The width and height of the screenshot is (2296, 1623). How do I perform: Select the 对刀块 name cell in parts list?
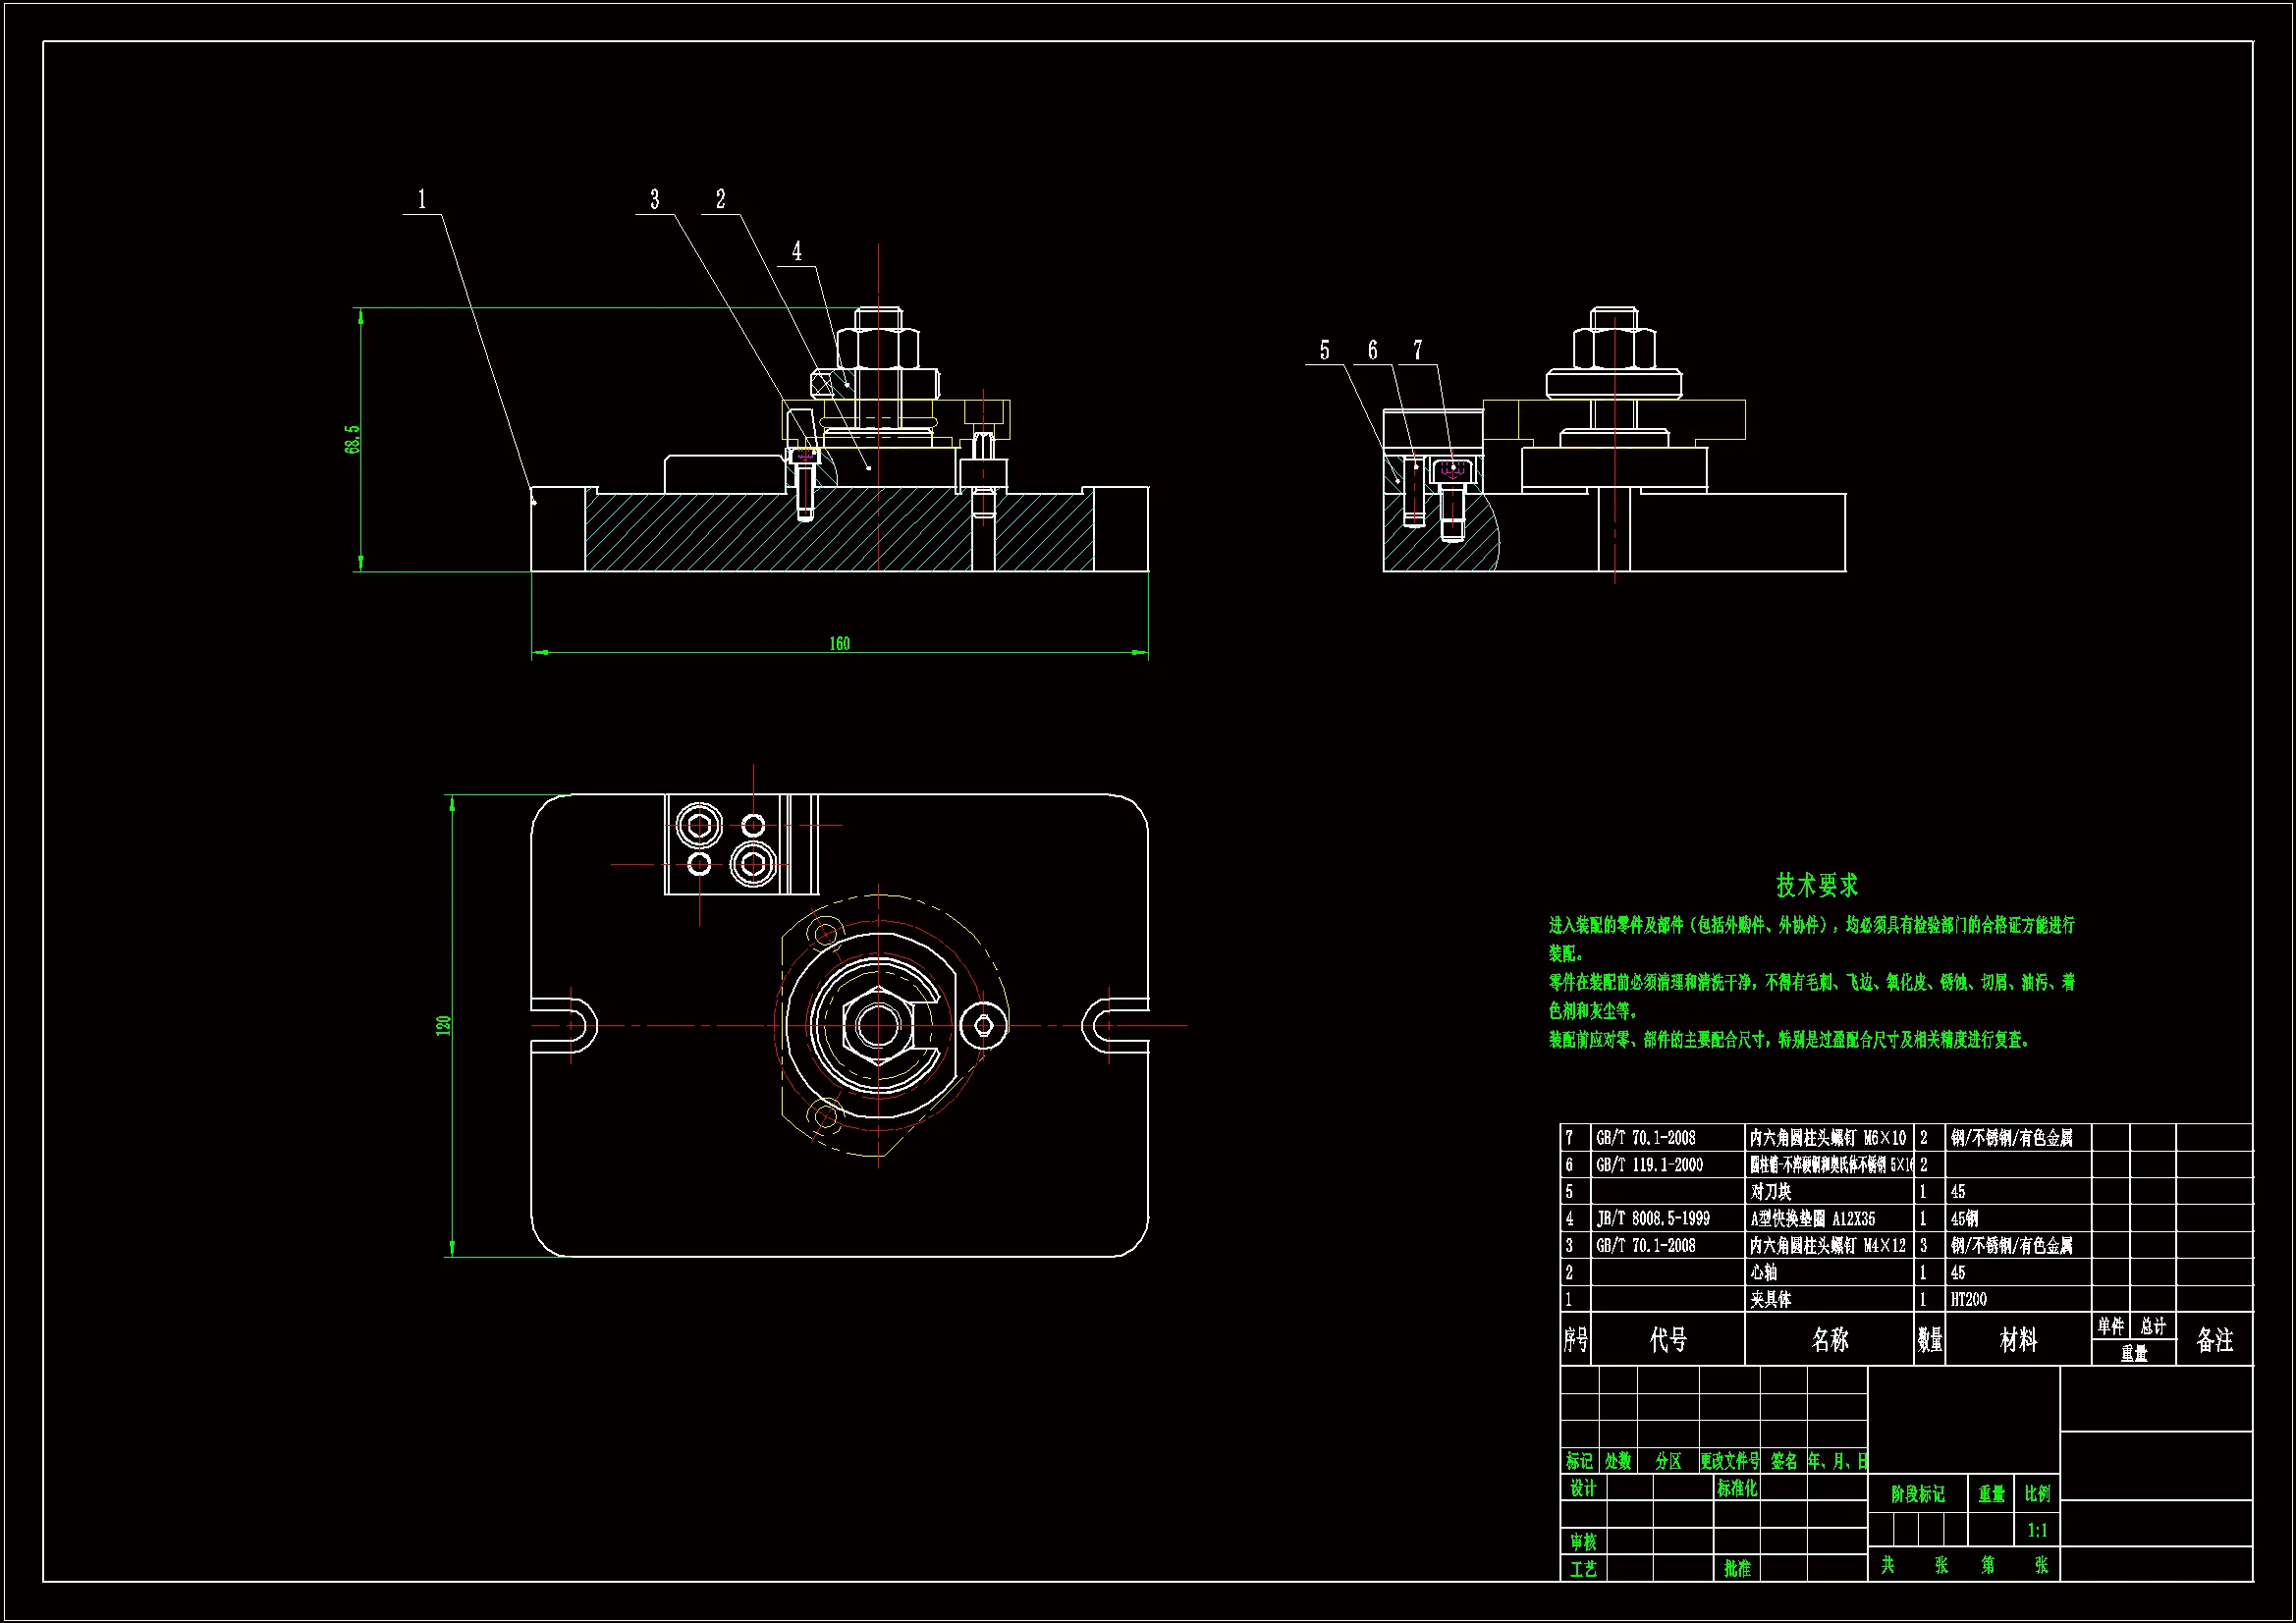(1771, 1191)
